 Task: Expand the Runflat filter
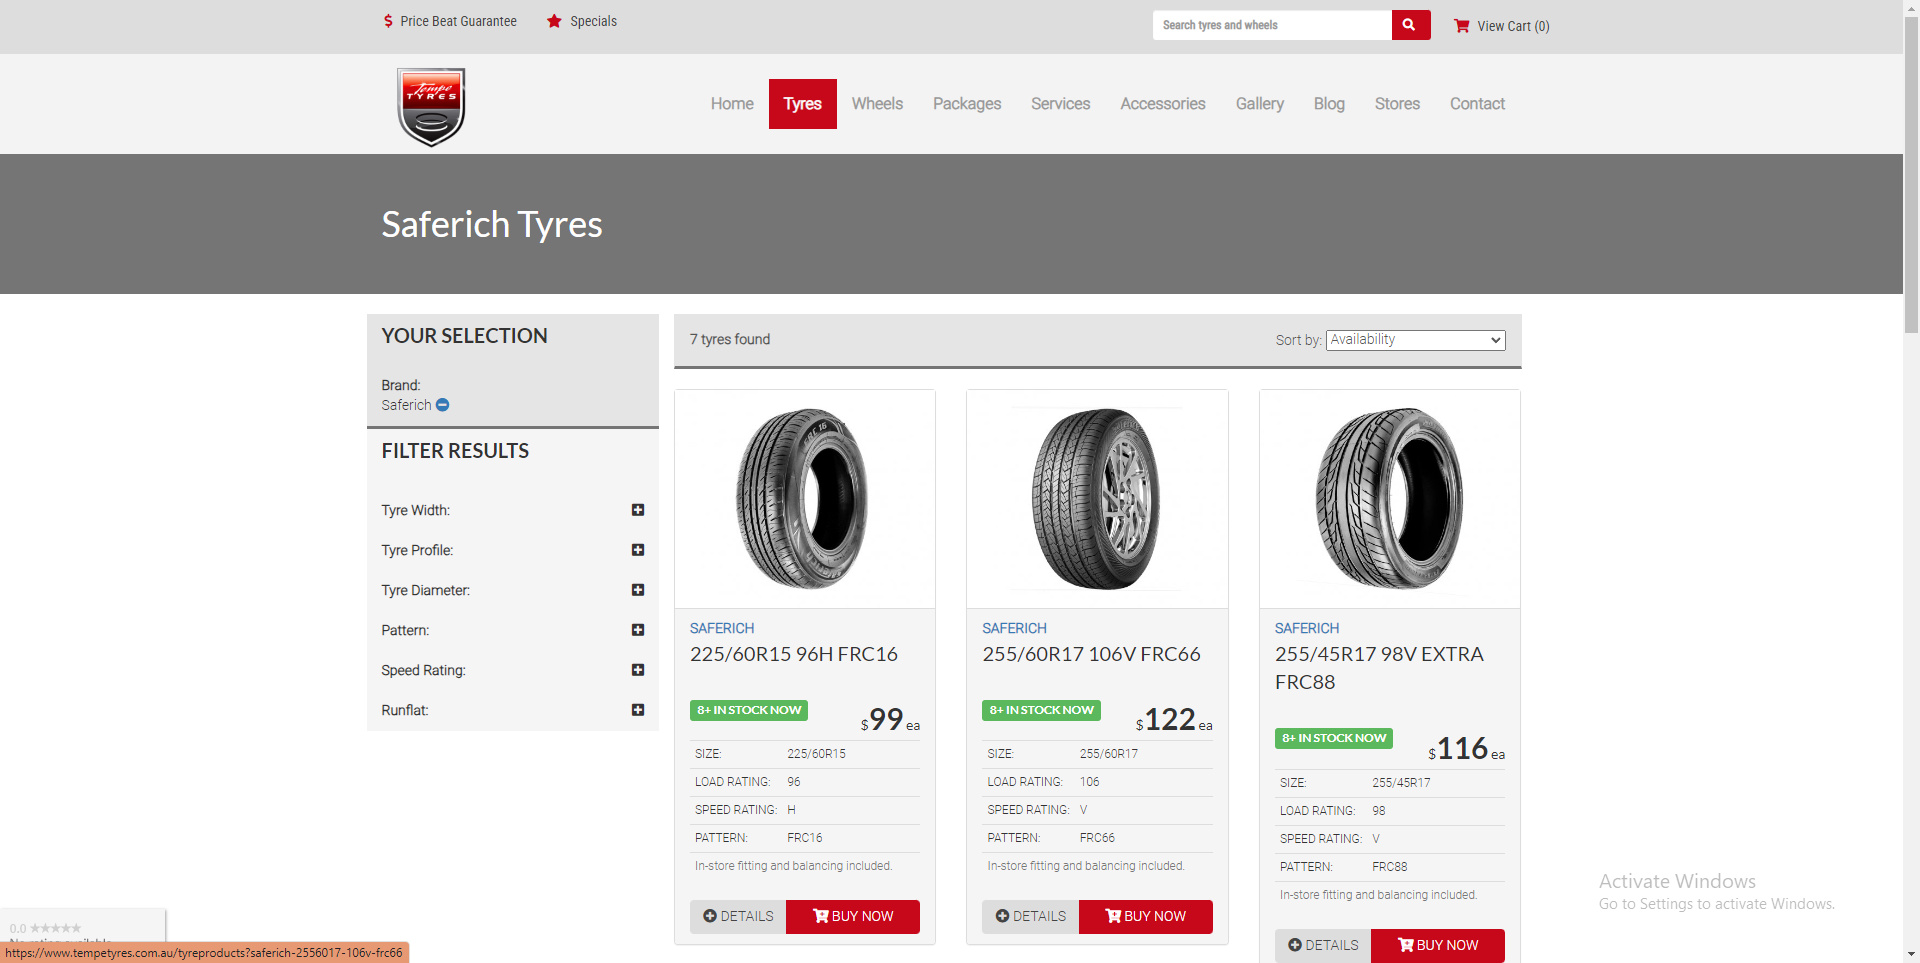click(x=638, y=710)
